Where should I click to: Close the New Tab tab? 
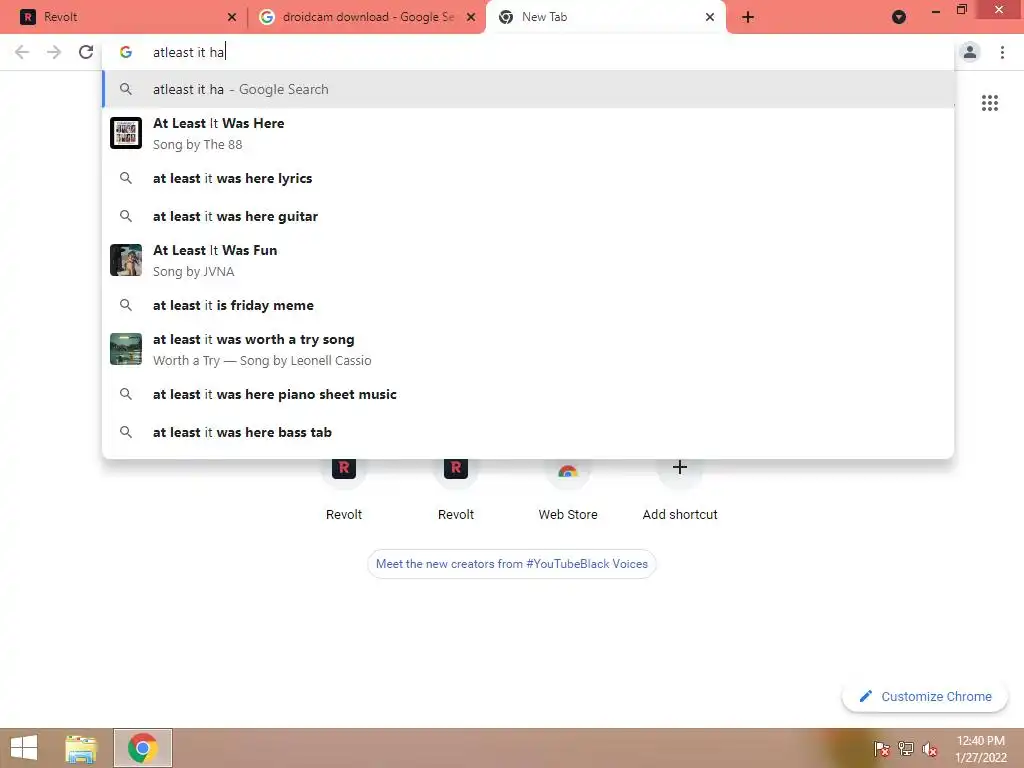(710, 17)
